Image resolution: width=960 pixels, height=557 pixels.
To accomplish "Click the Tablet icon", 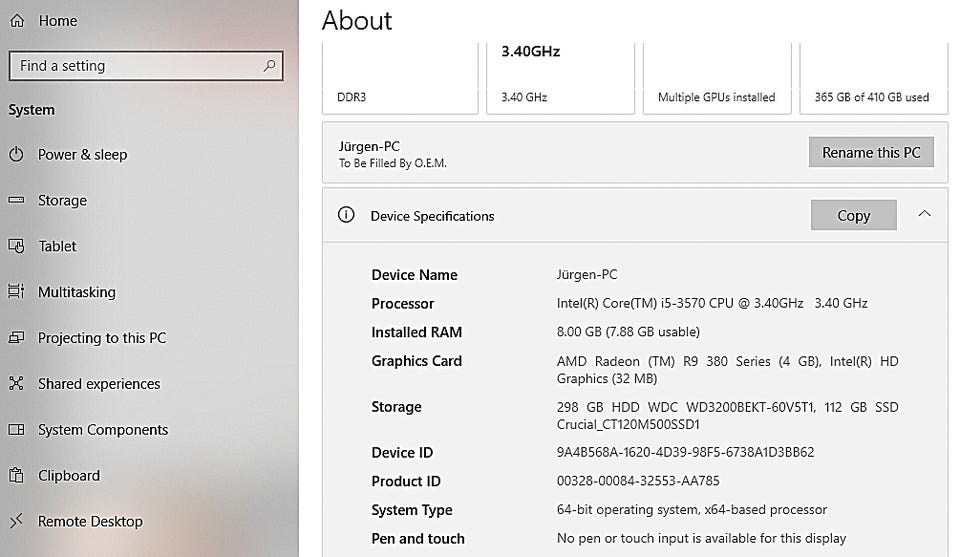I will [x=16, y=247].
